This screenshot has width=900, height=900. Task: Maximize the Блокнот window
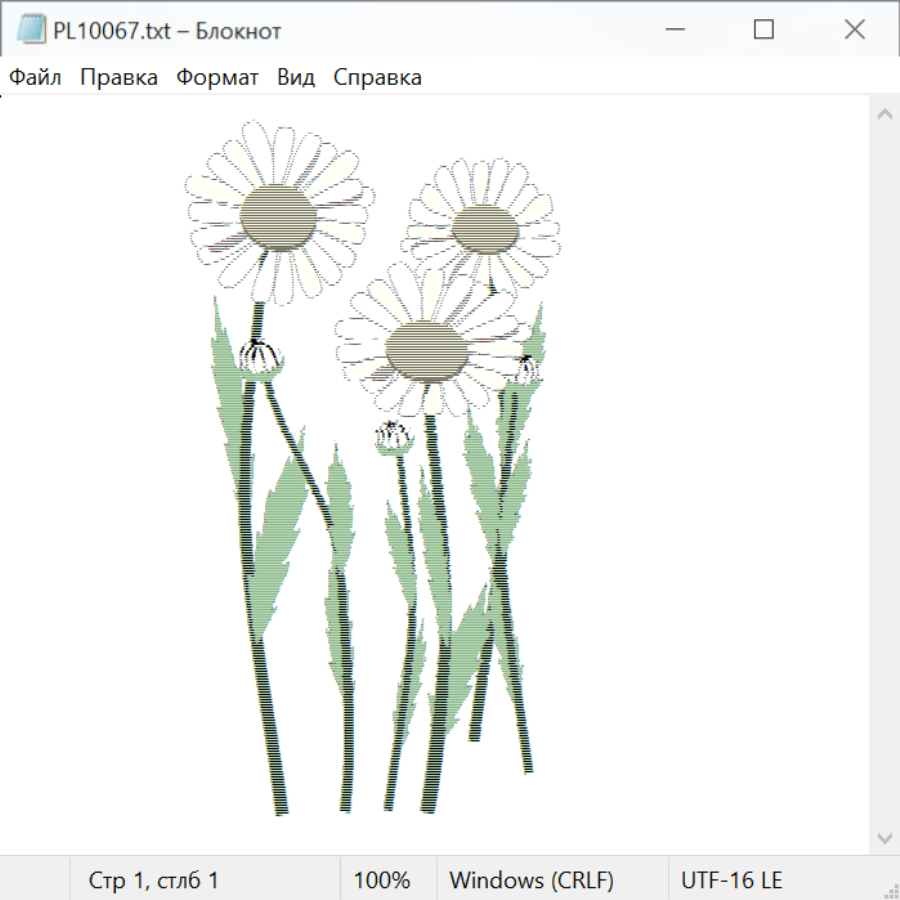[x=764, y=30]
